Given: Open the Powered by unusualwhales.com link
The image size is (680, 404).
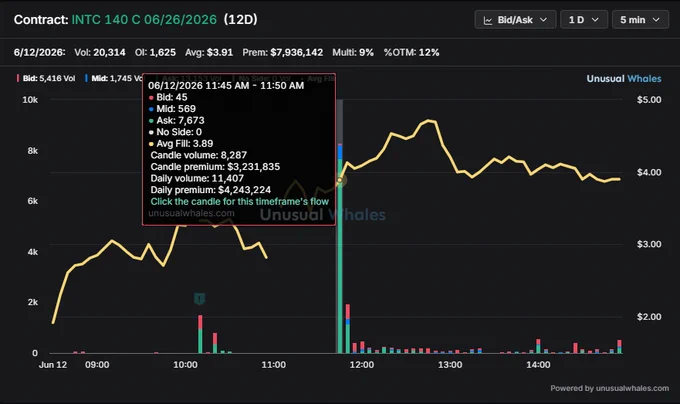Looking at the screenshot, I should tap(609, 388).
